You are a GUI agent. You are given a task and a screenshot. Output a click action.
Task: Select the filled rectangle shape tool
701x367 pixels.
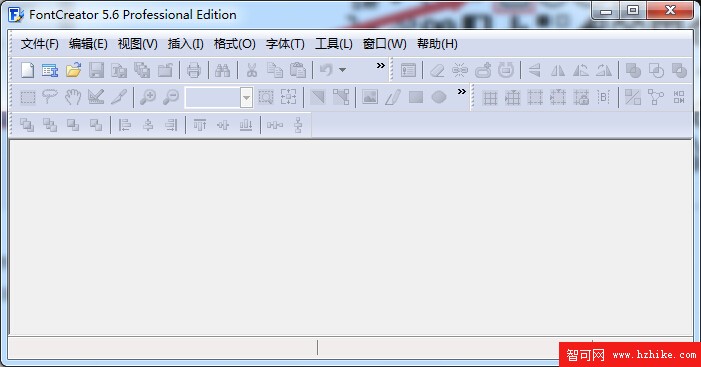point(416,97)
